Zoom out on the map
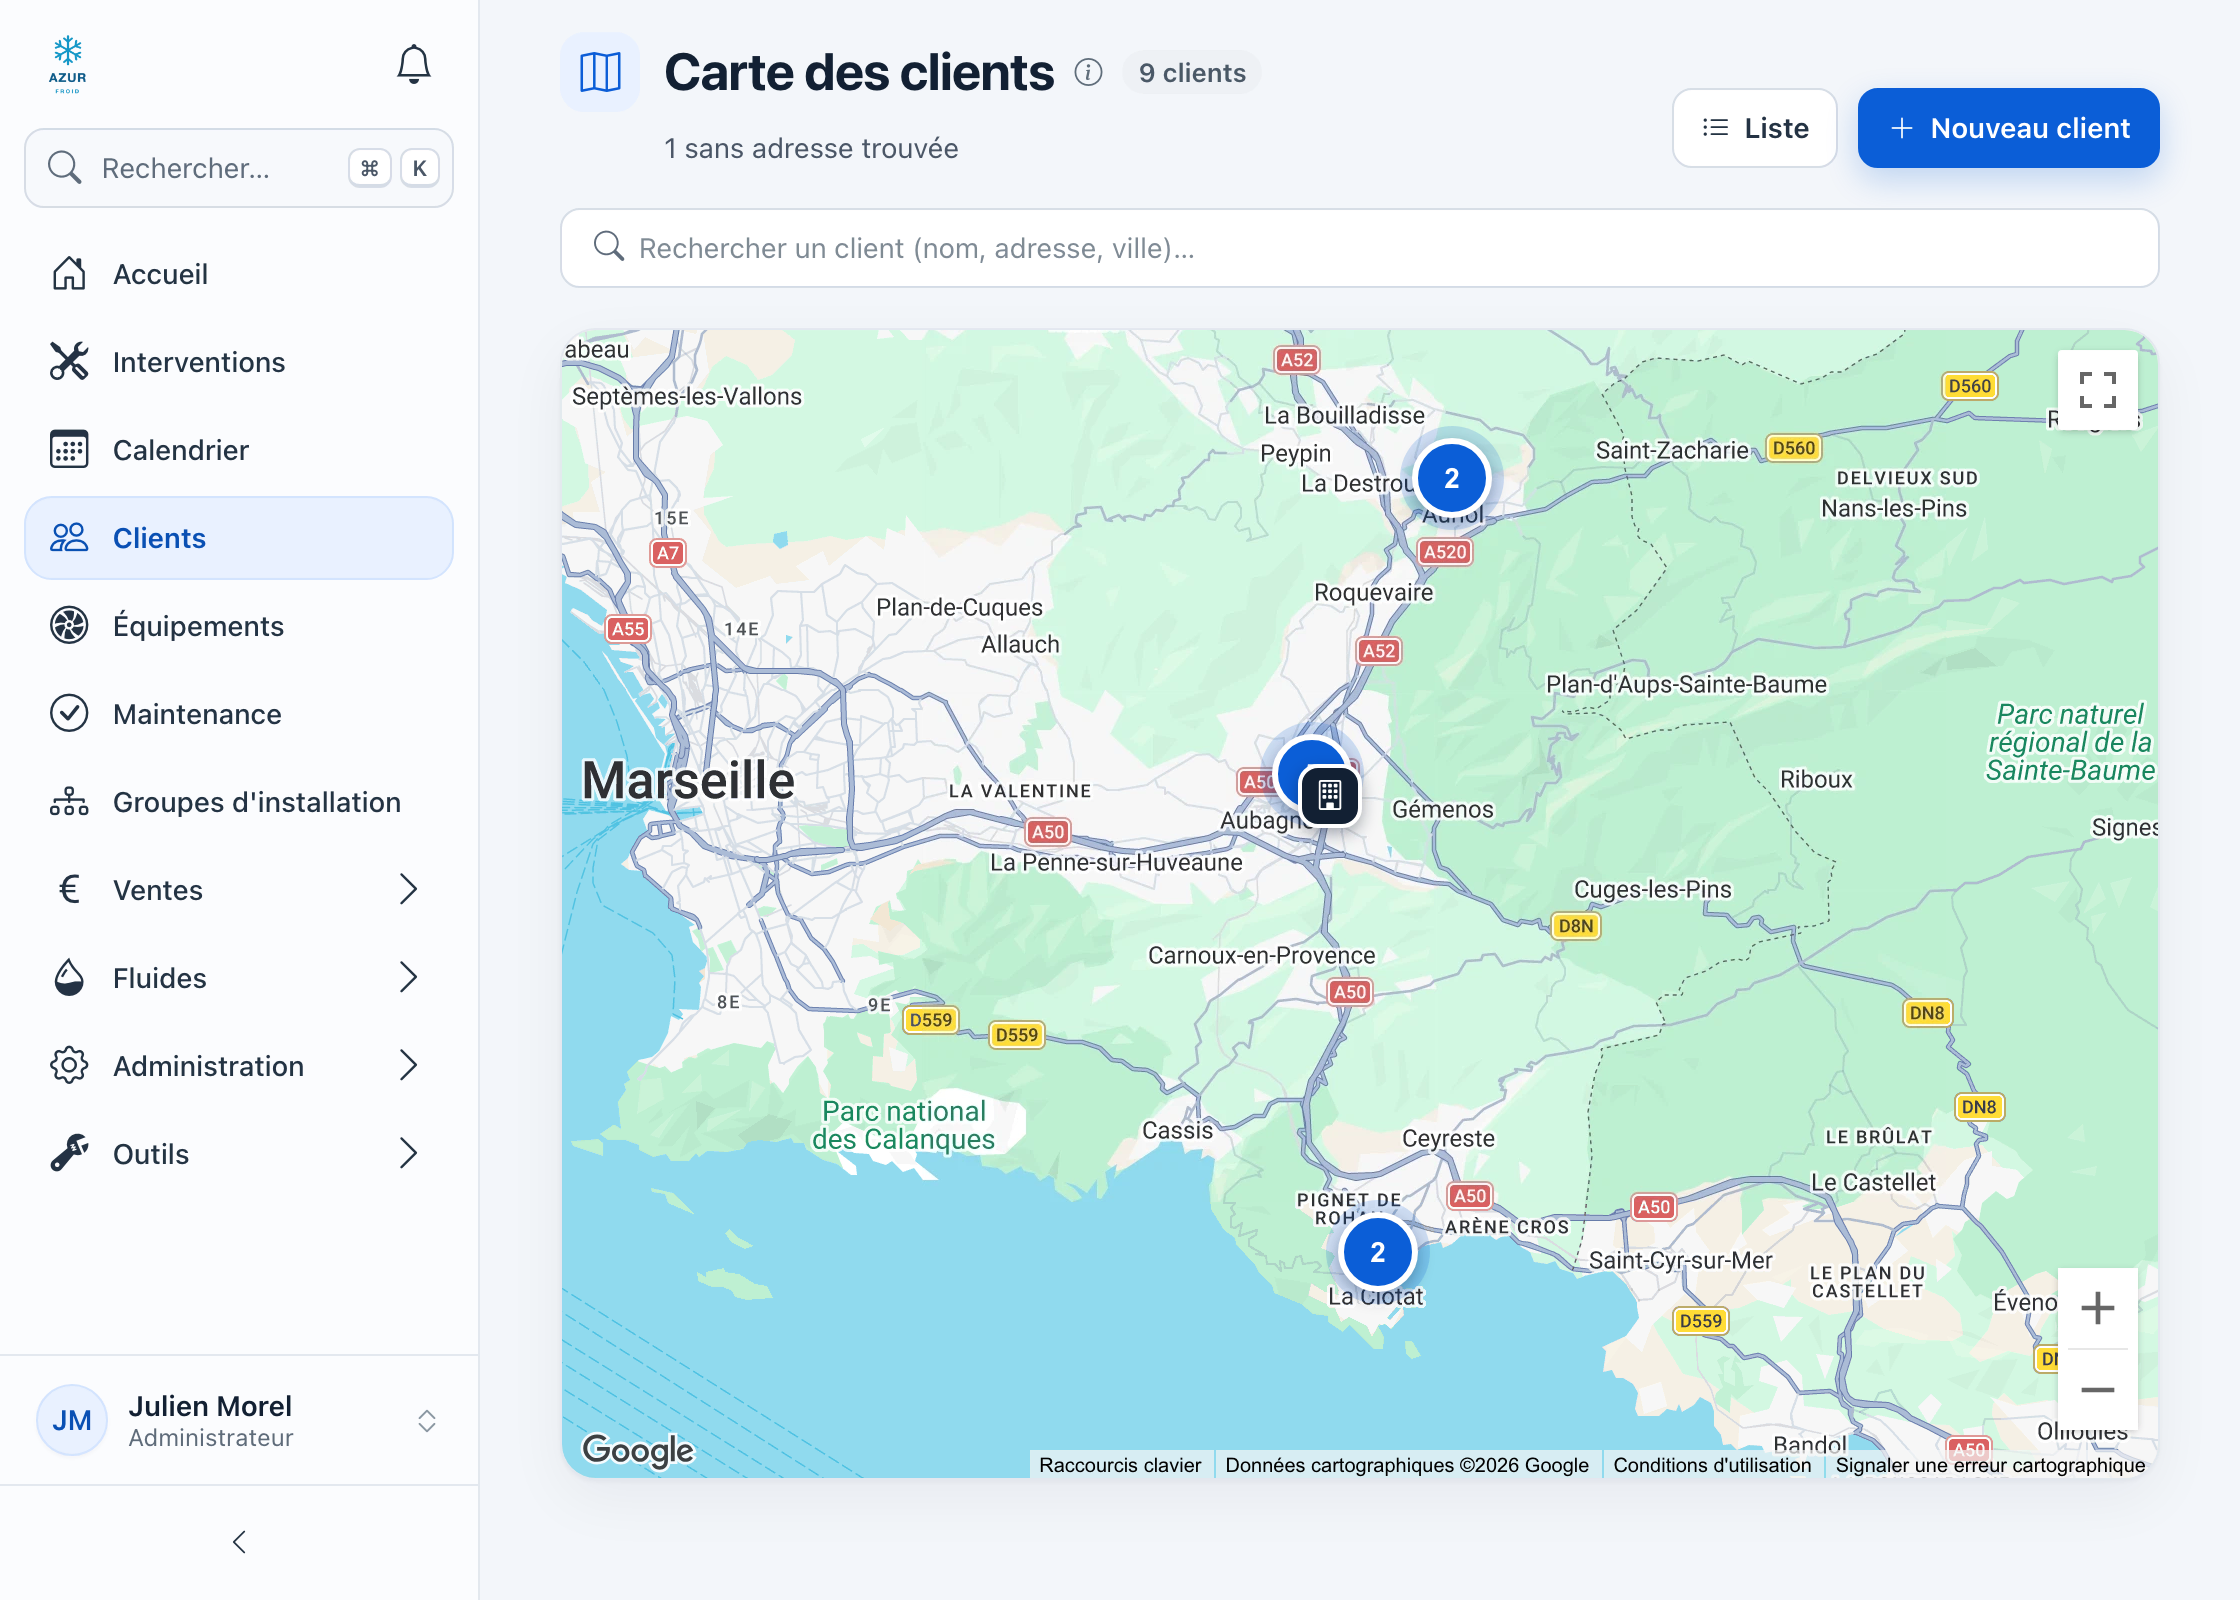The height and width of the screenshot is (1600, 2240). [2097, 1390]
